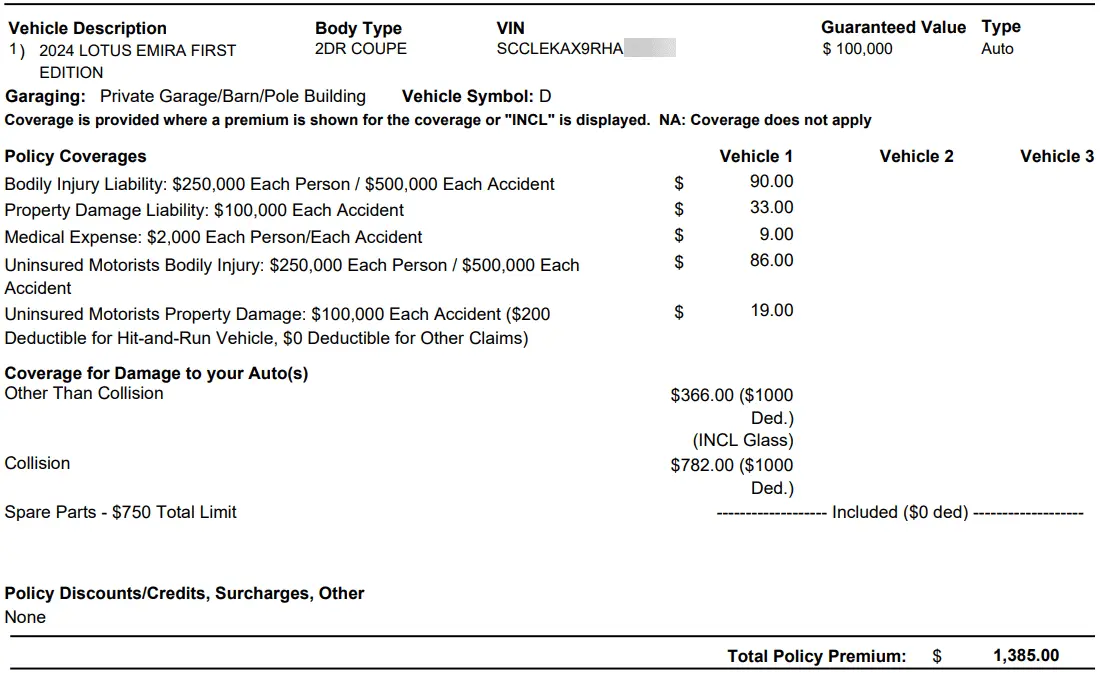The image size is (1103, 673).
Task: Click the 2024 Lotus Emira vehicle name
Action: tap(137, 51)
